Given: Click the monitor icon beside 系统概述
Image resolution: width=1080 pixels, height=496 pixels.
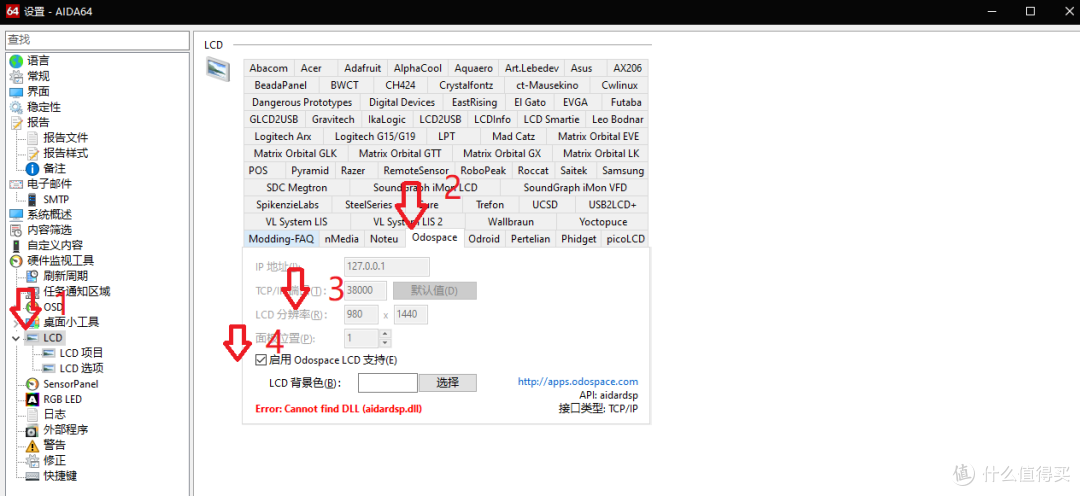Looking at the screenshot, I should (x=16, y=214).
